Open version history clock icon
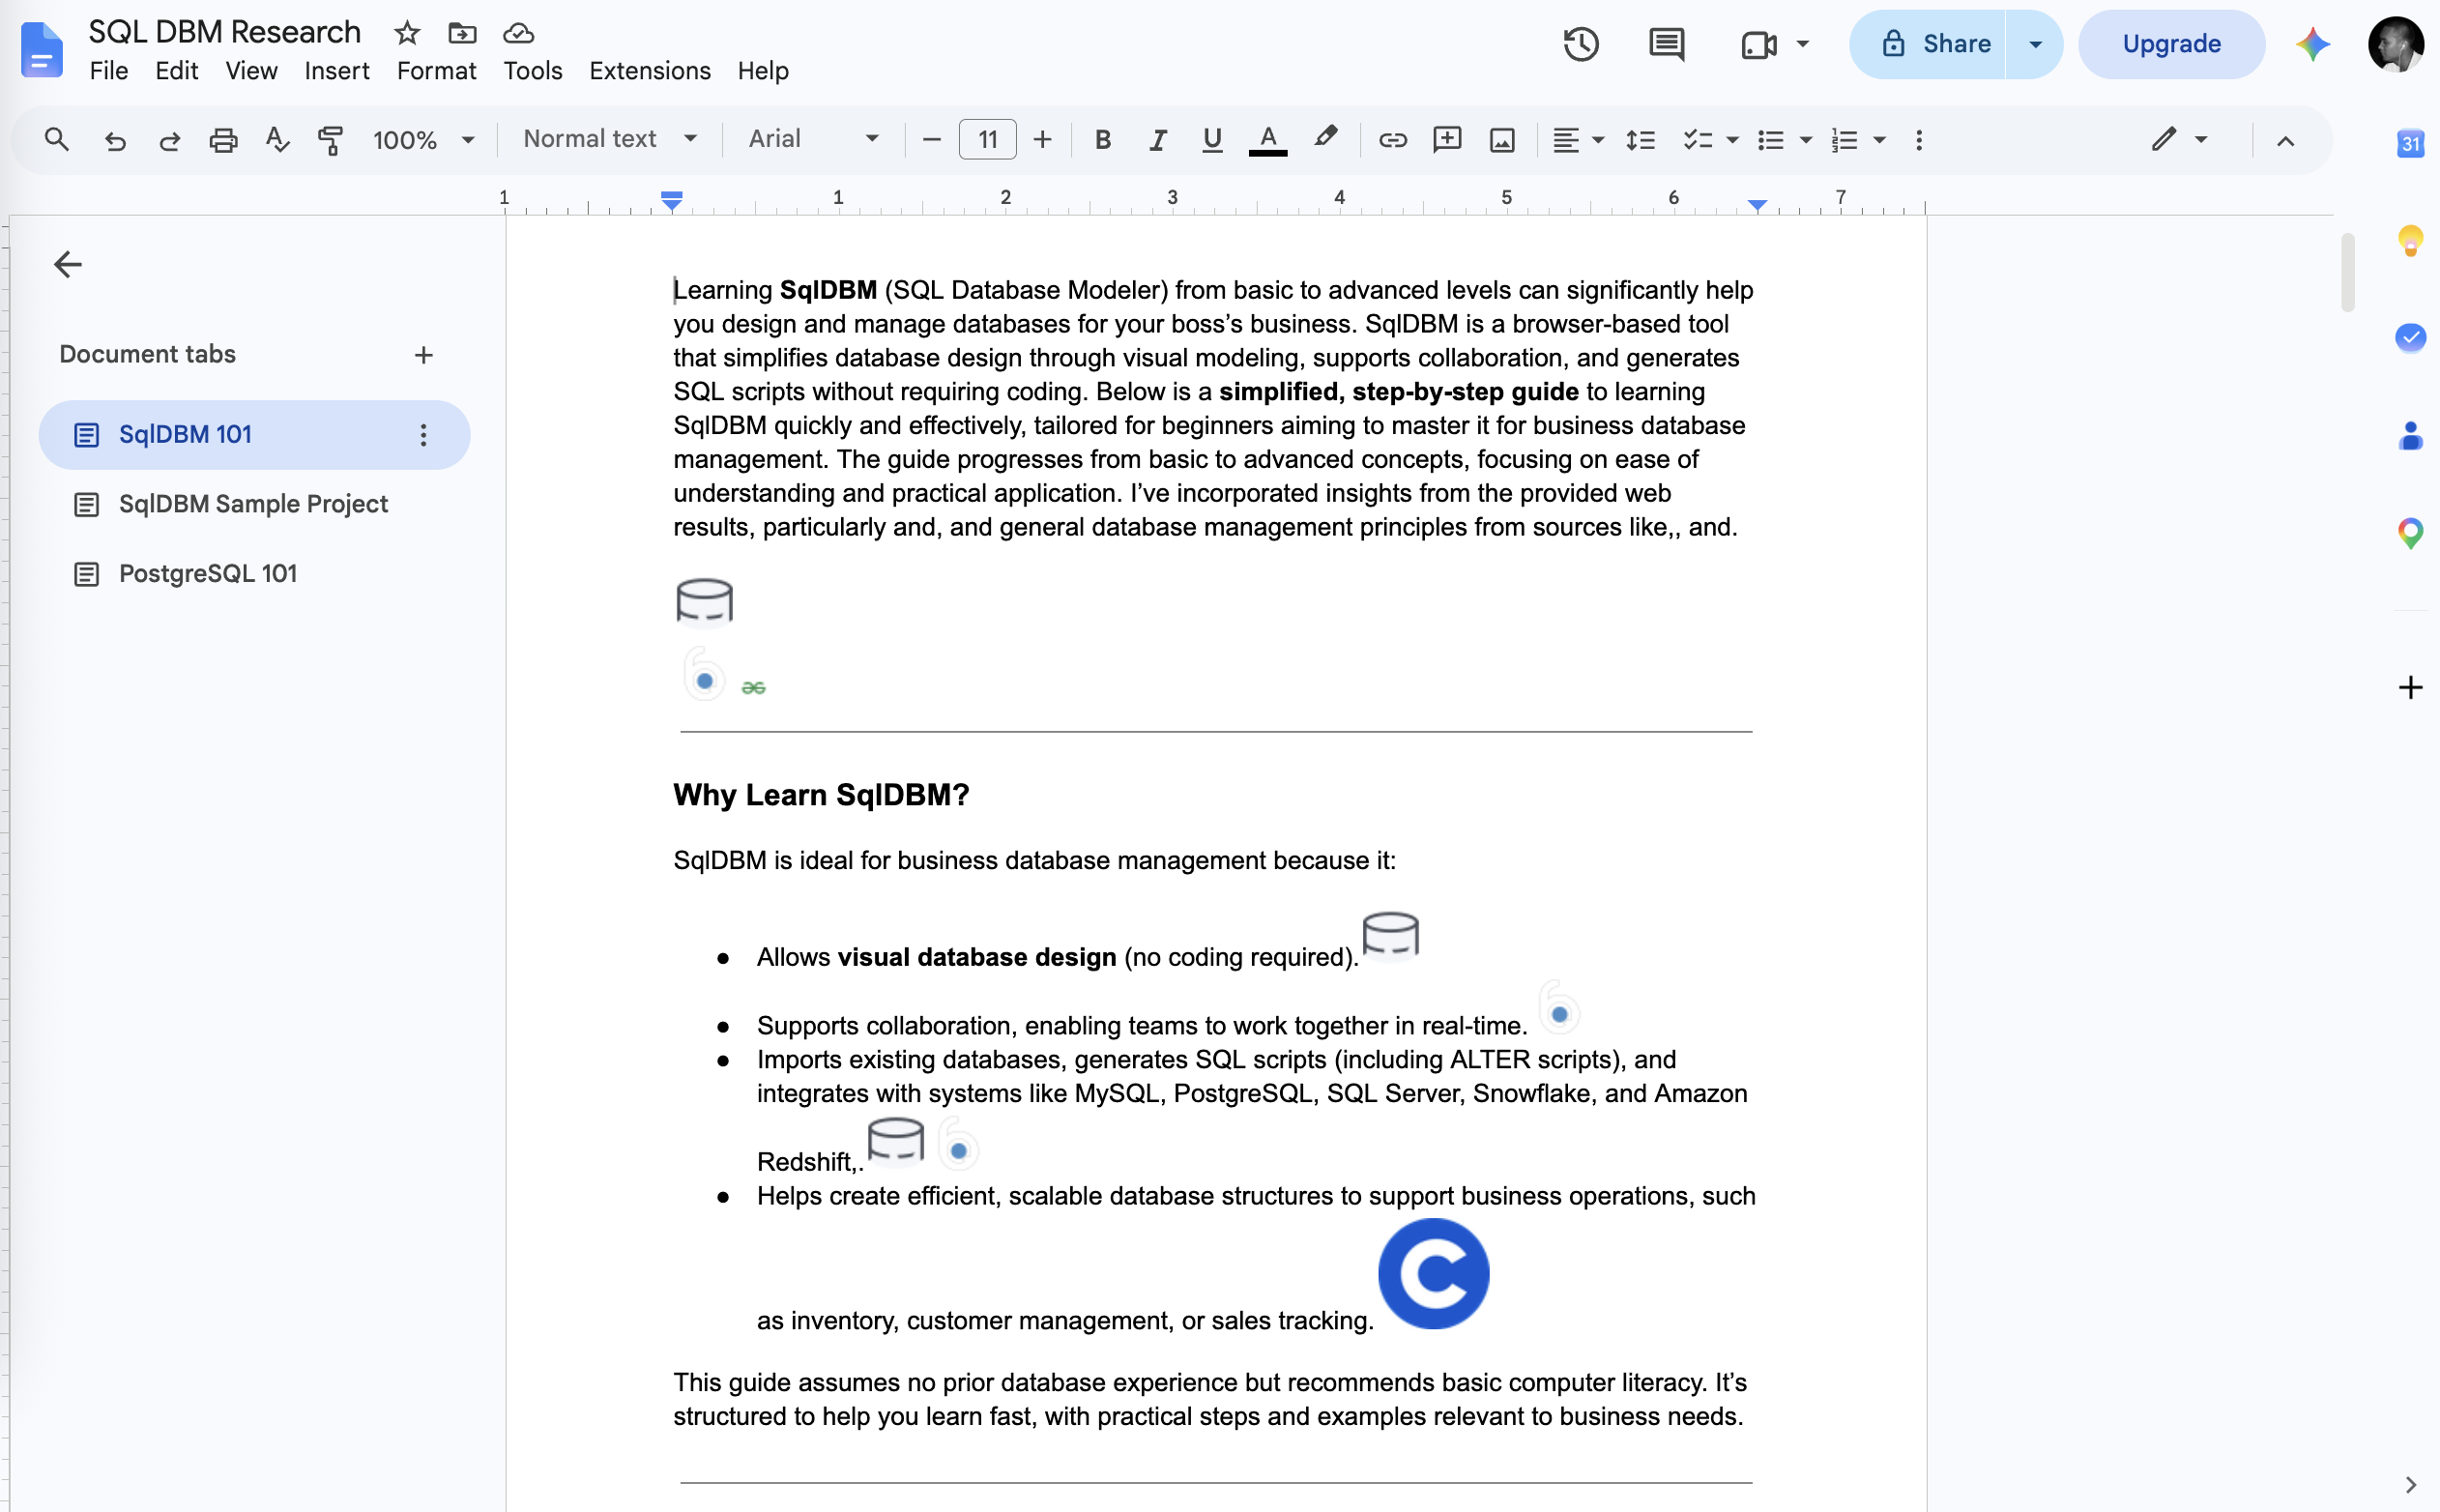 click(1580, 44)
